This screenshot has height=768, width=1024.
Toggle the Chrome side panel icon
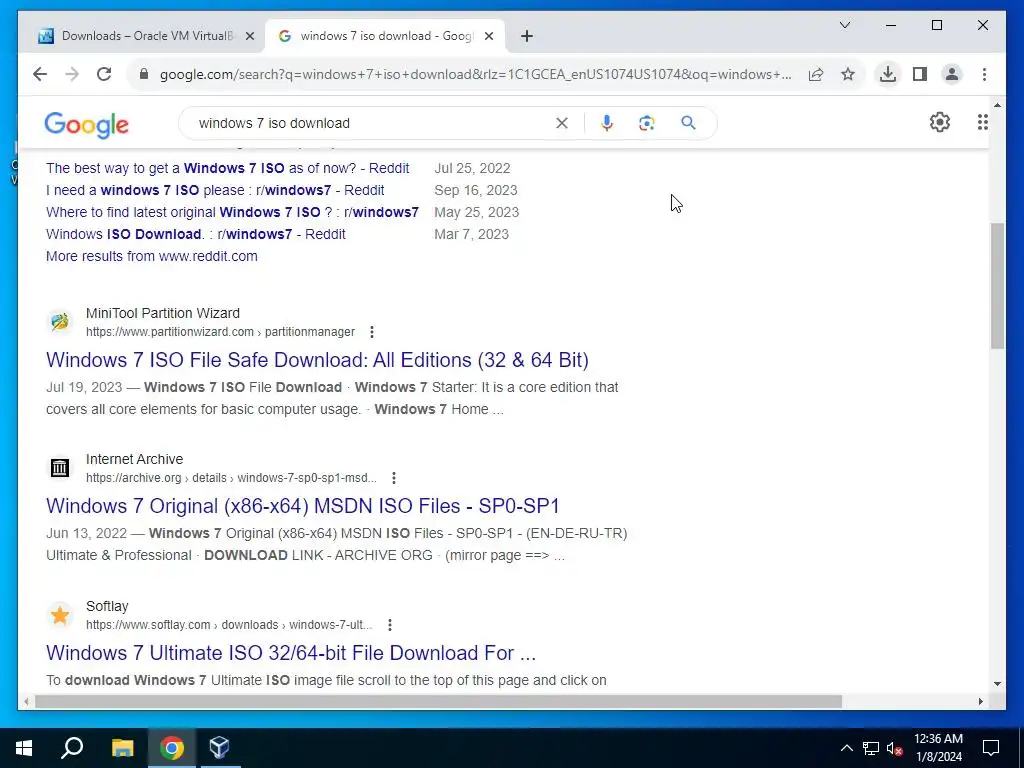pos(920,74)
